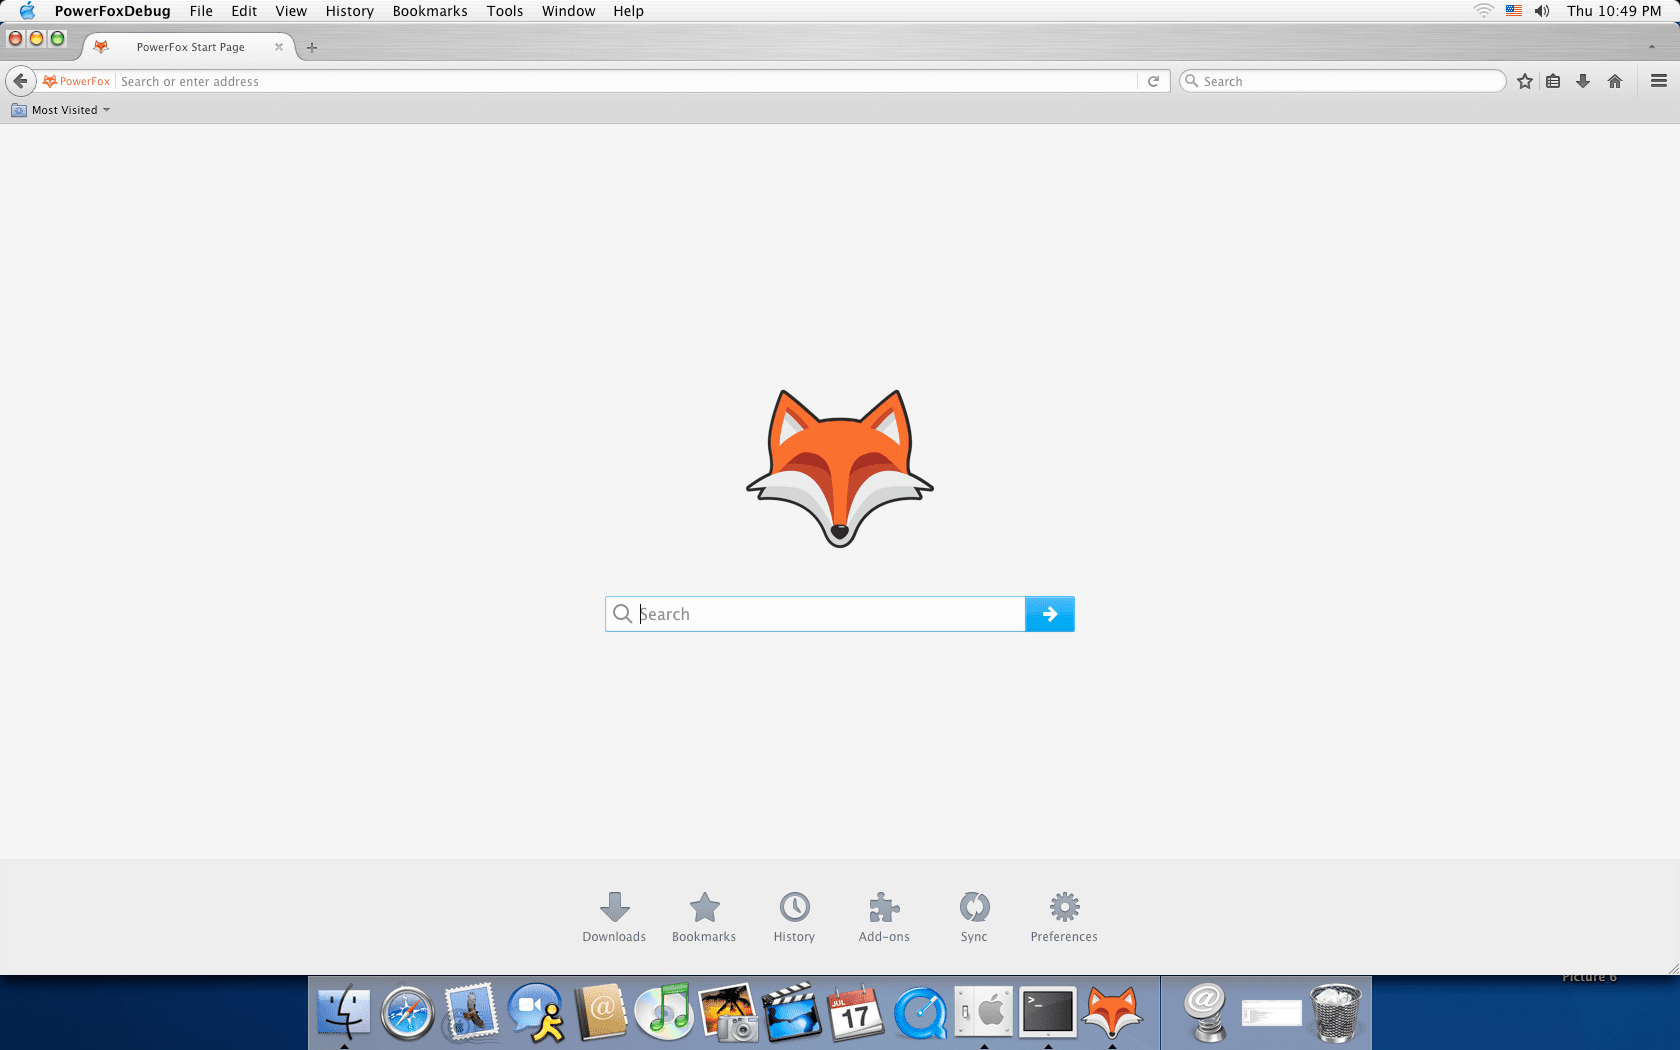Open Address Book in the dock
Viewport: 1680px width, 1050px height.
pyautogui.click(x=601, y=1012)
